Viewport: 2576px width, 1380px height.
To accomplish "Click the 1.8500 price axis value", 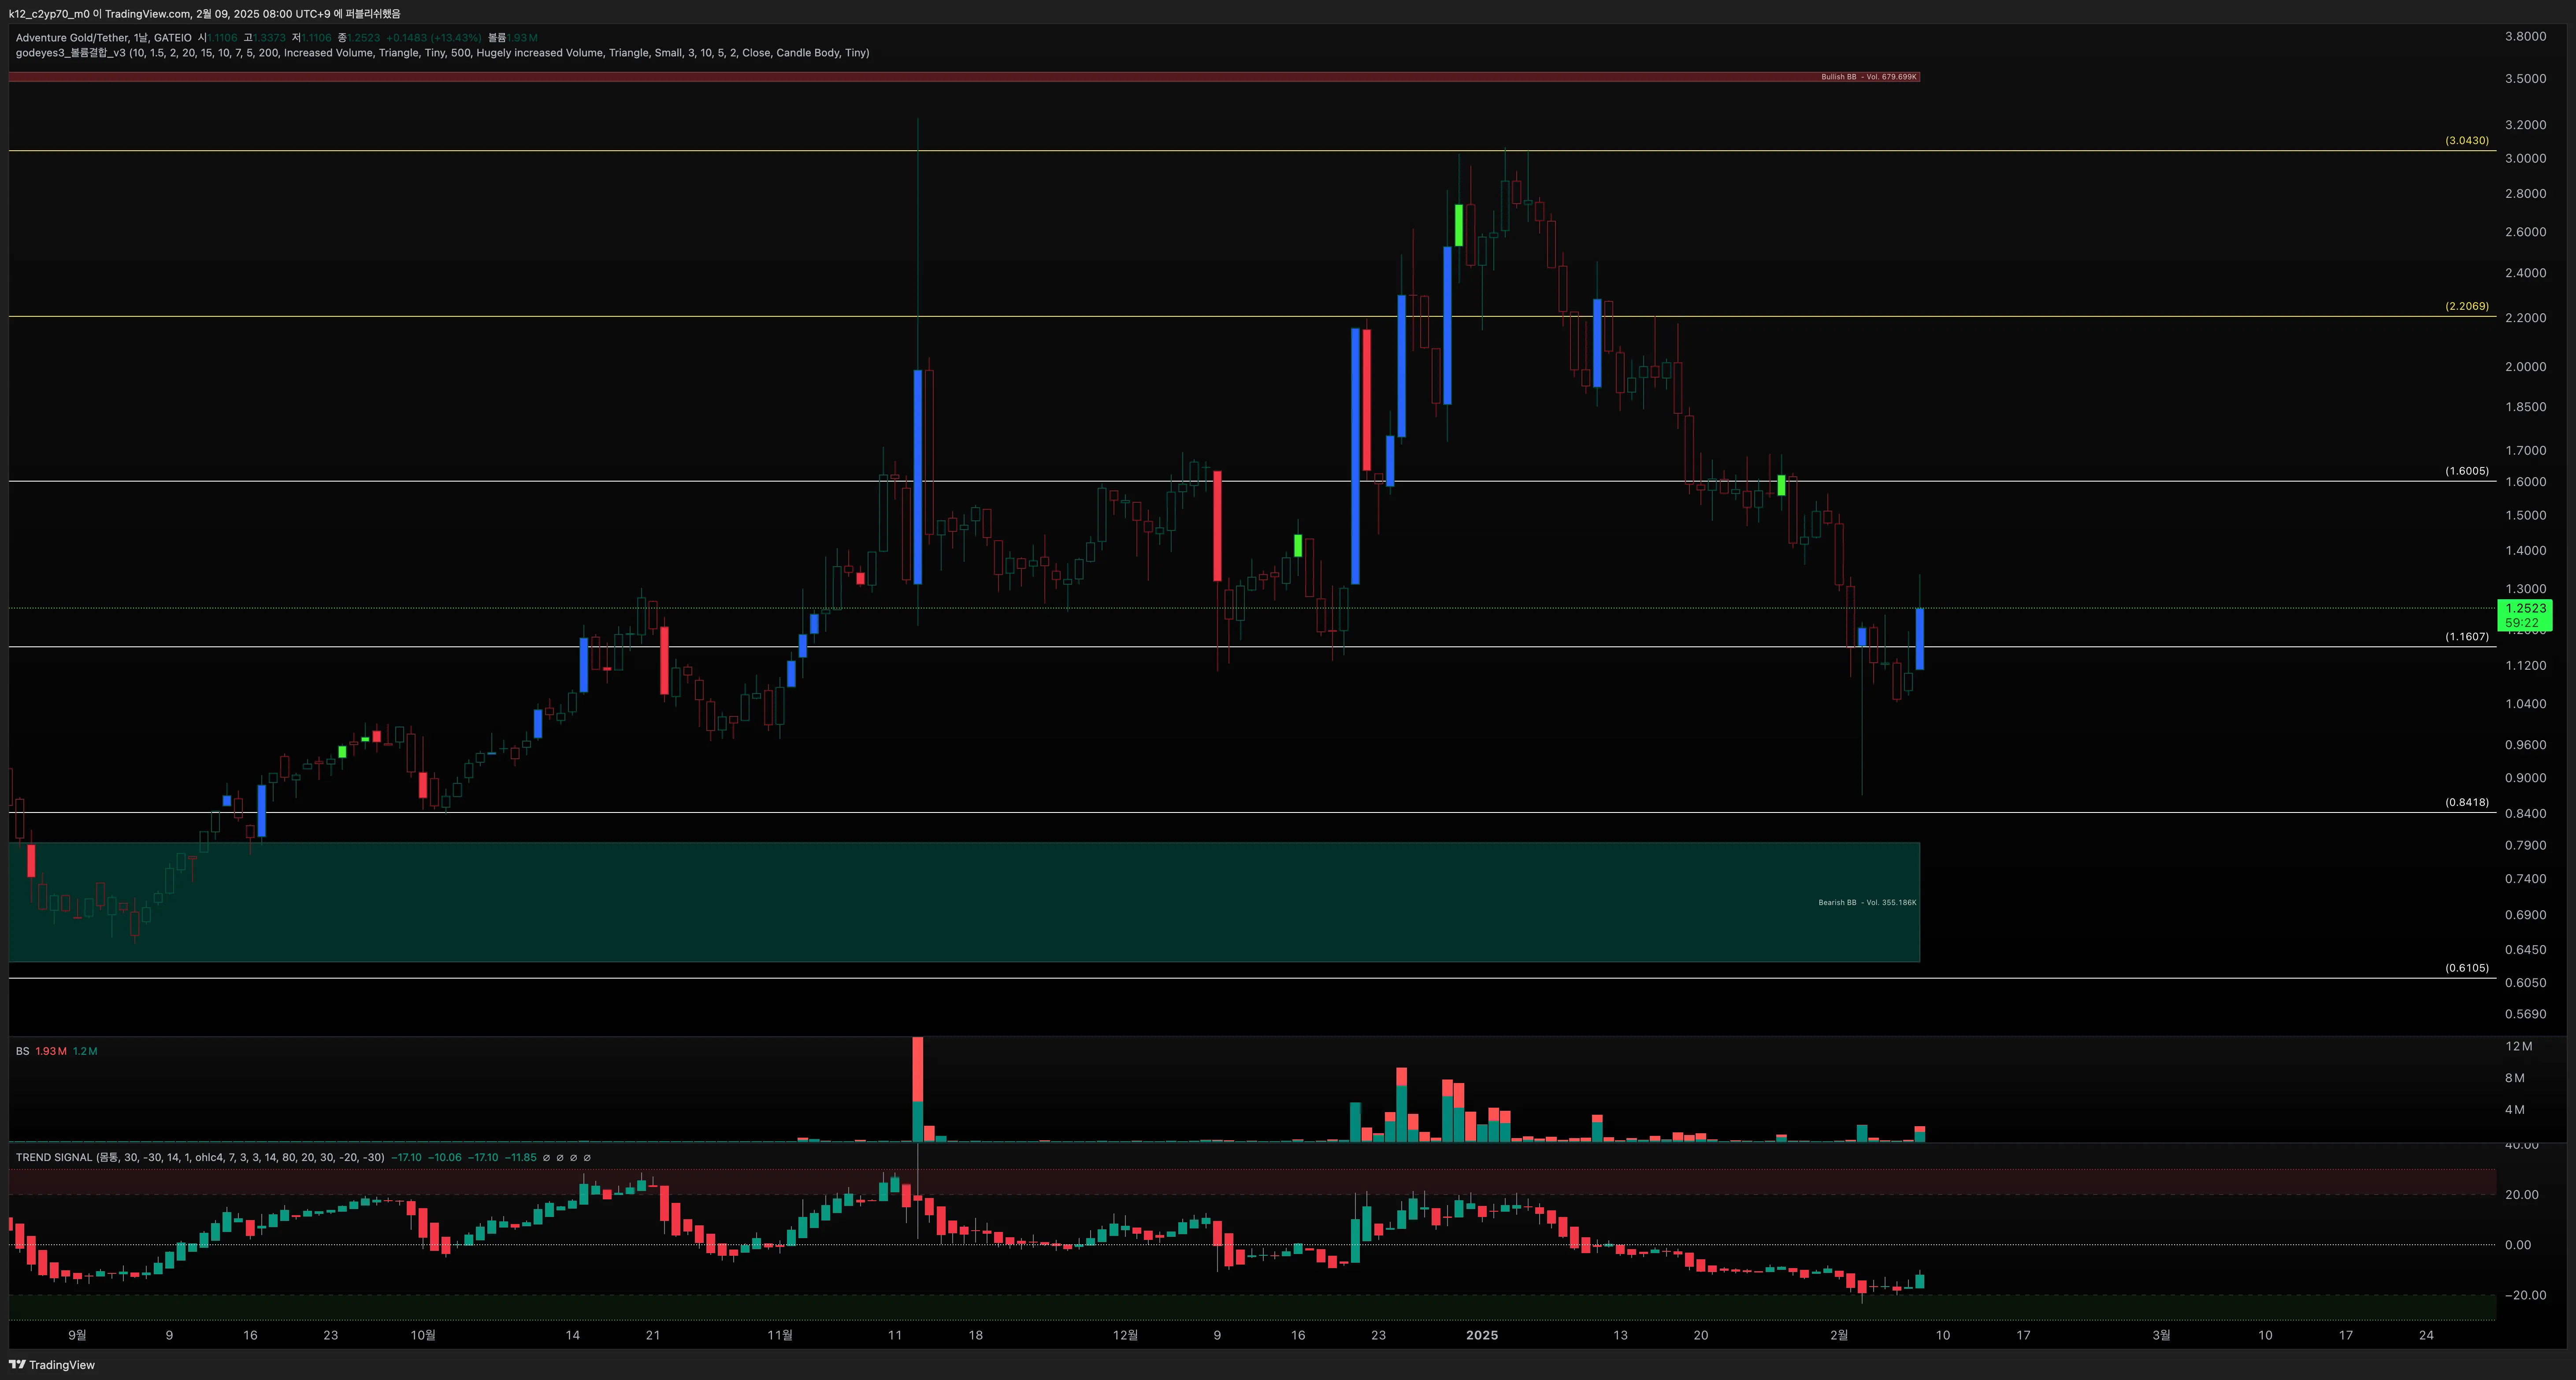I will pyautogui.click(x=2525, y=407).
